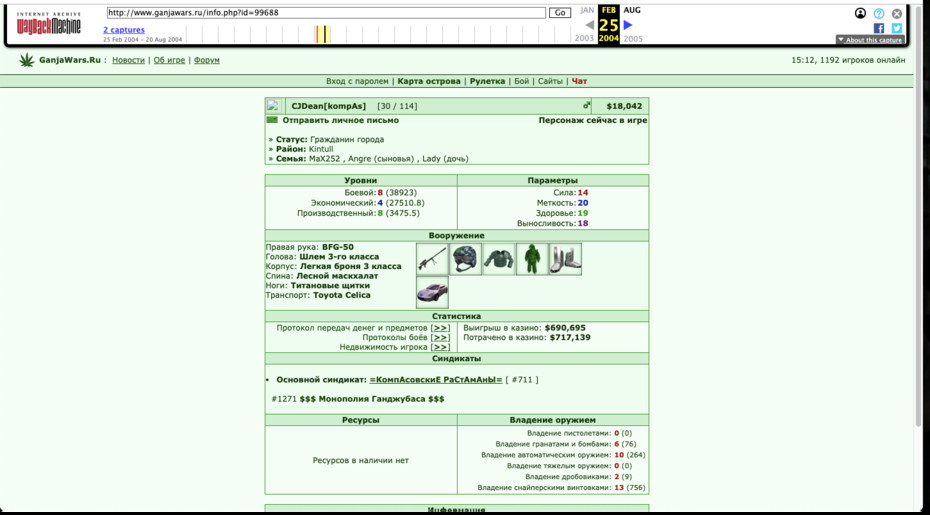Click Ресурсов в наличии нет text

tap(361, 460)
